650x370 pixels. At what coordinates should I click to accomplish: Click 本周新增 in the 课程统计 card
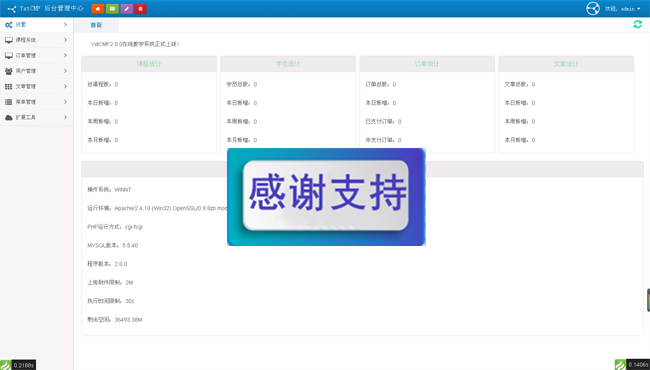pyautogui.click(x=102, y=122)
